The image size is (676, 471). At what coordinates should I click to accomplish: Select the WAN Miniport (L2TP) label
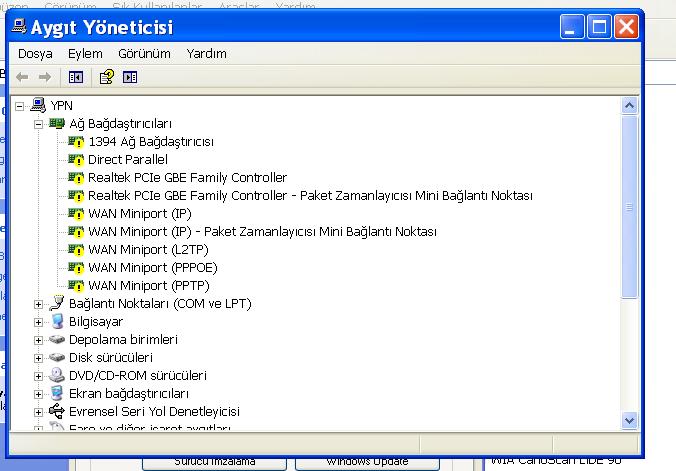148,250
